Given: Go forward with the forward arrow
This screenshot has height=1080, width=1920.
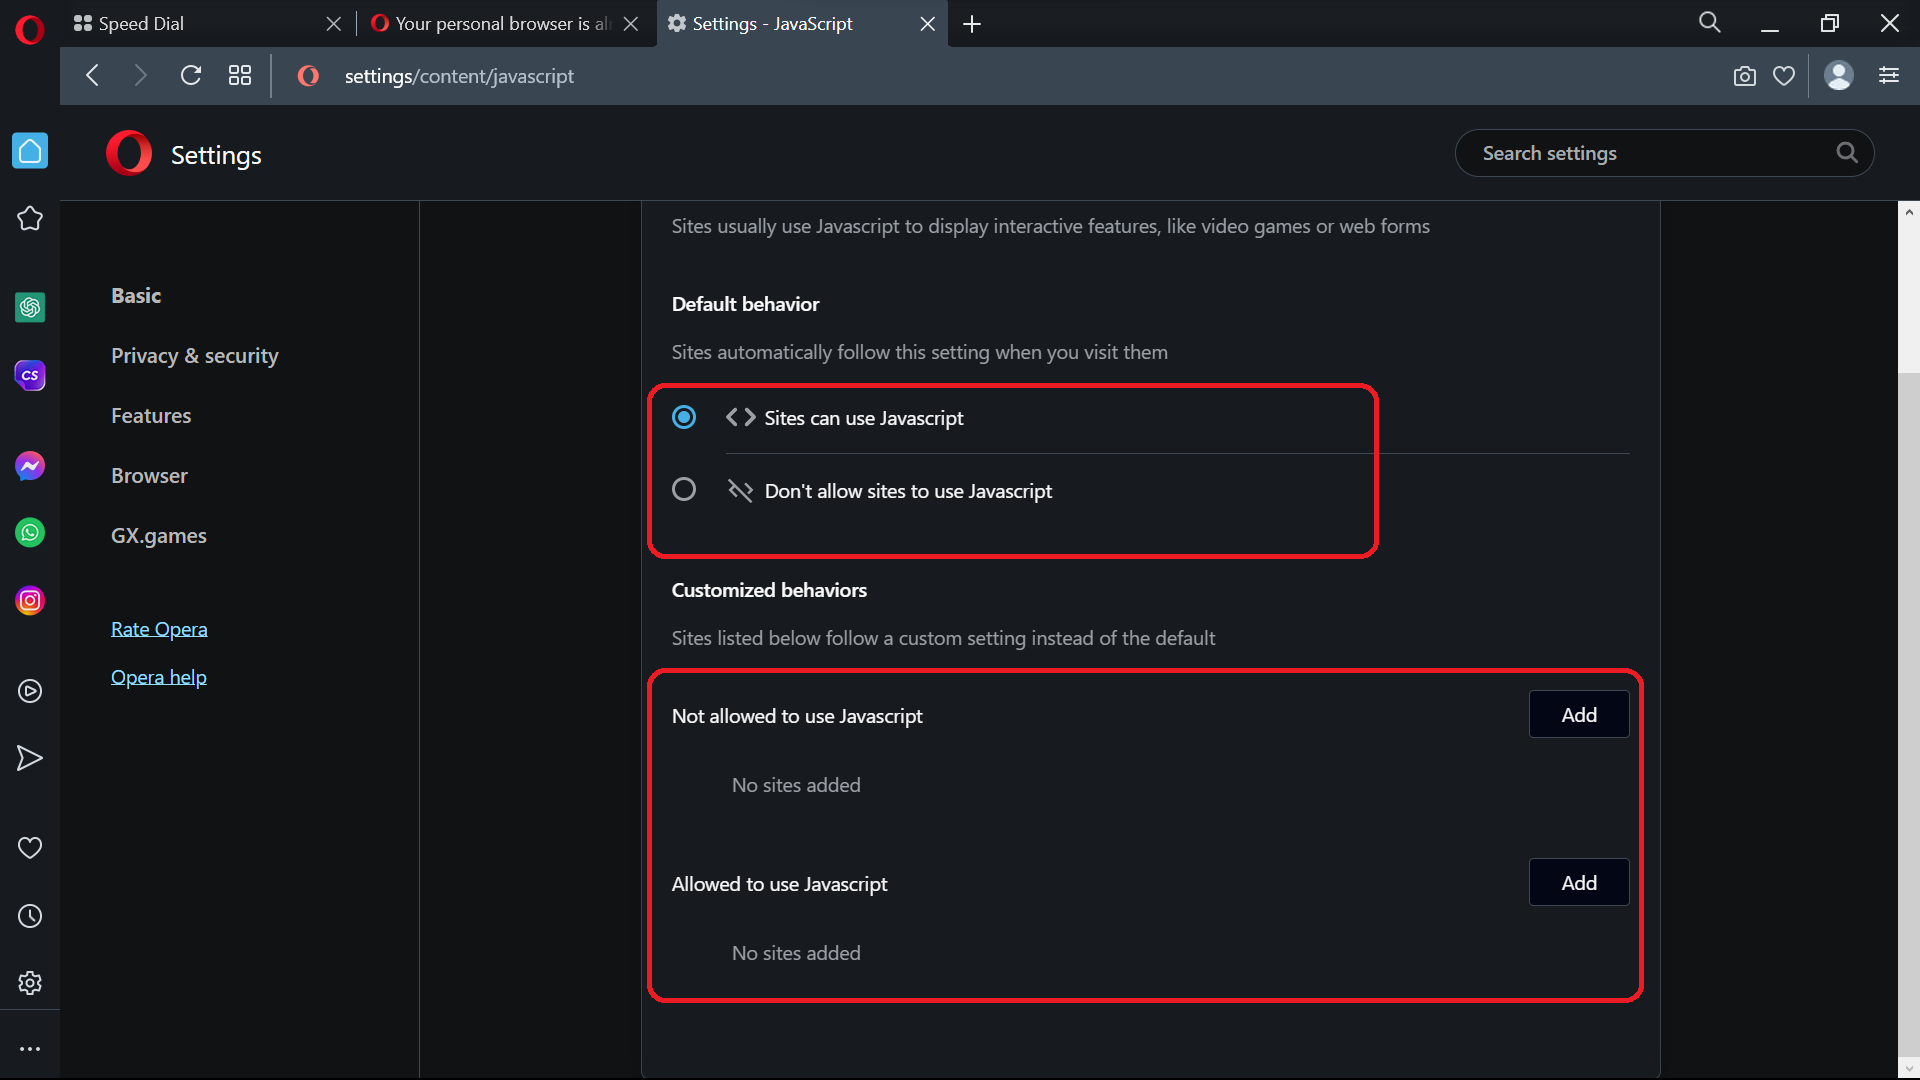Looking at the screenshot, I should point(140,76).
